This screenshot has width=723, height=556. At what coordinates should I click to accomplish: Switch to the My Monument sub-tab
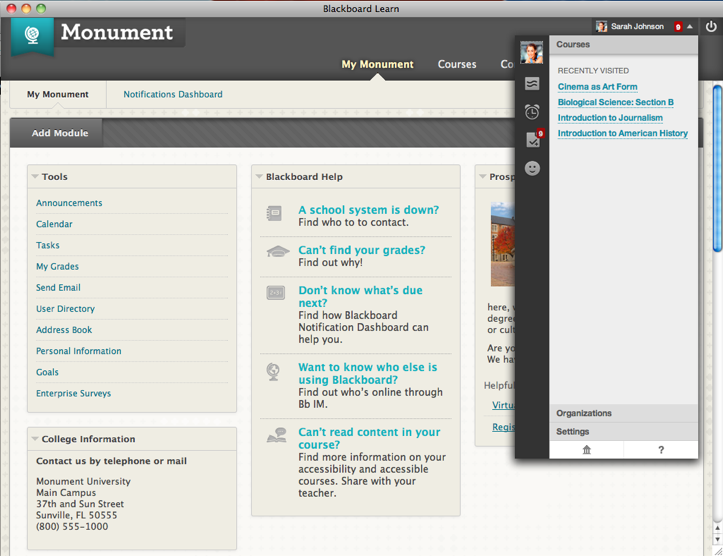[x=58, y=94]
